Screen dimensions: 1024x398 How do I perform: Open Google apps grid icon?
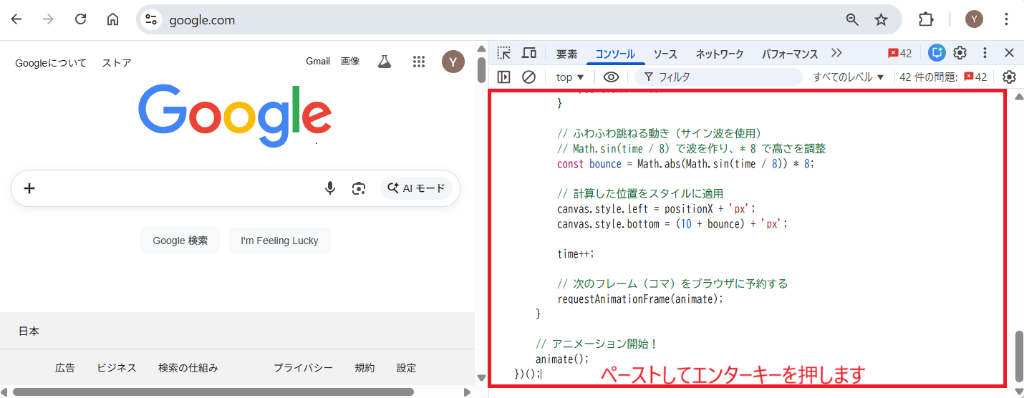tap(419, 62)
